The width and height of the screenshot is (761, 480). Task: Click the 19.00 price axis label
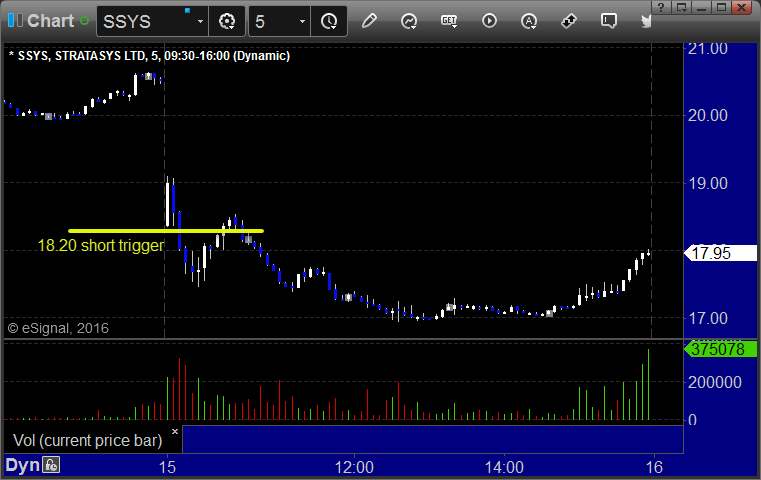[708, 183]
